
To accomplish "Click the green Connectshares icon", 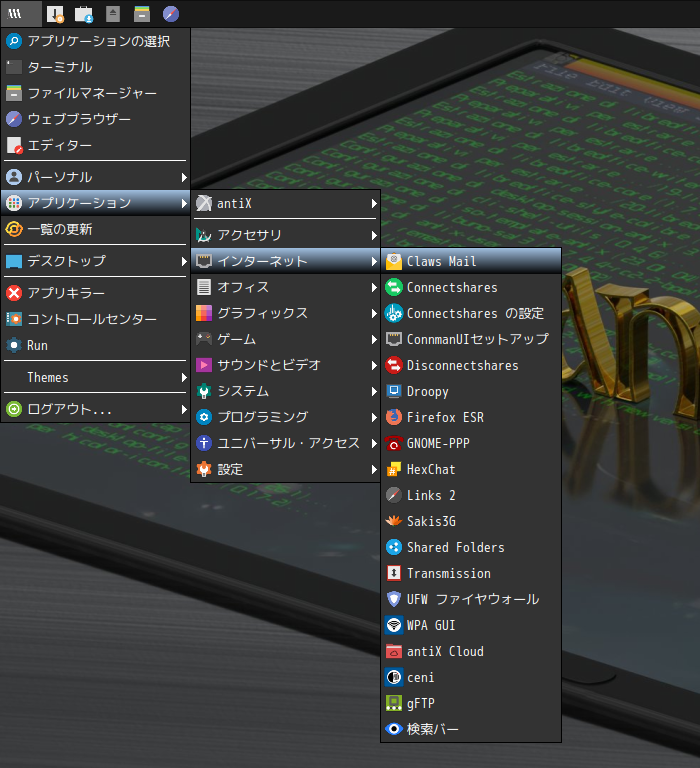I will pyautogui.click(x=394, y=288).
